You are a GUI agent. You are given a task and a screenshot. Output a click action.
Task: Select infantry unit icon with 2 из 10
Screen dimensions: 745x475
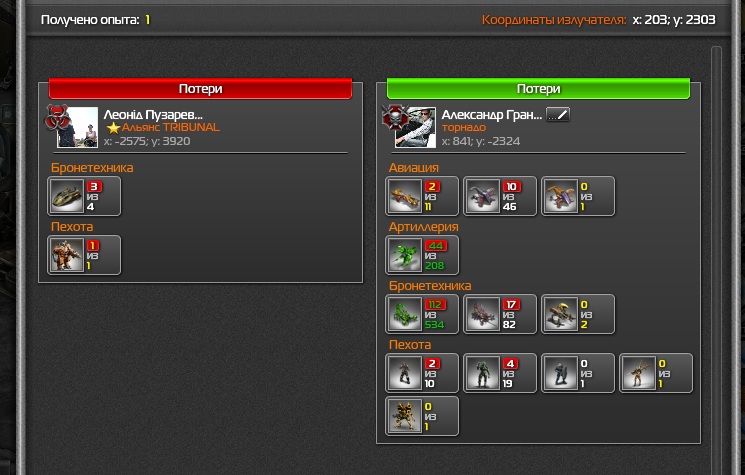[x=404, y=373]
